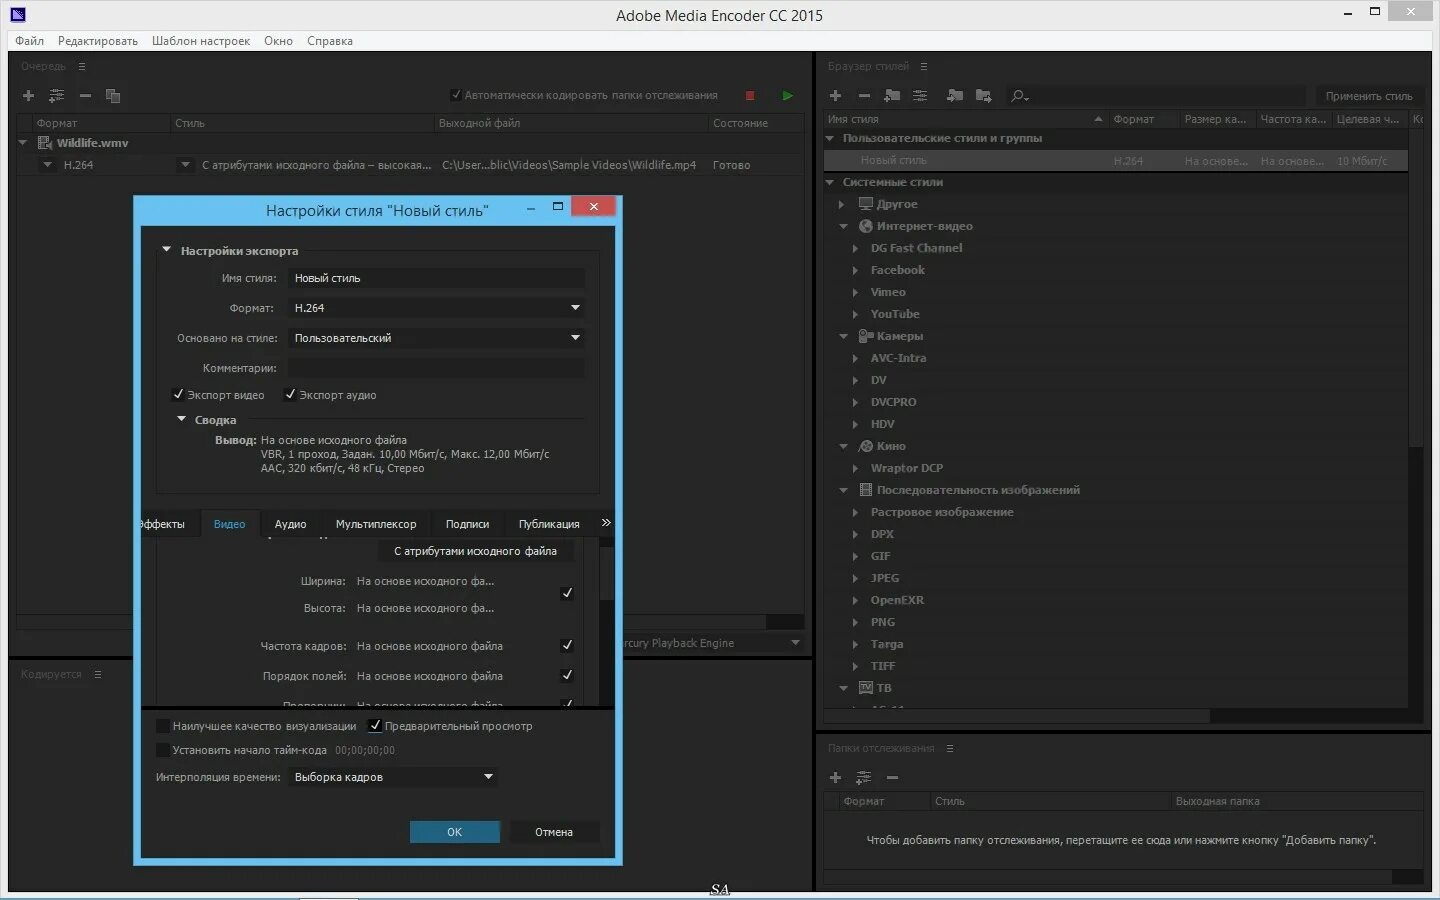Click the Wildlife.wmv file icon in queue
Image resolution: width=1440 pixels, height=900 pixels.
[44, 143]
